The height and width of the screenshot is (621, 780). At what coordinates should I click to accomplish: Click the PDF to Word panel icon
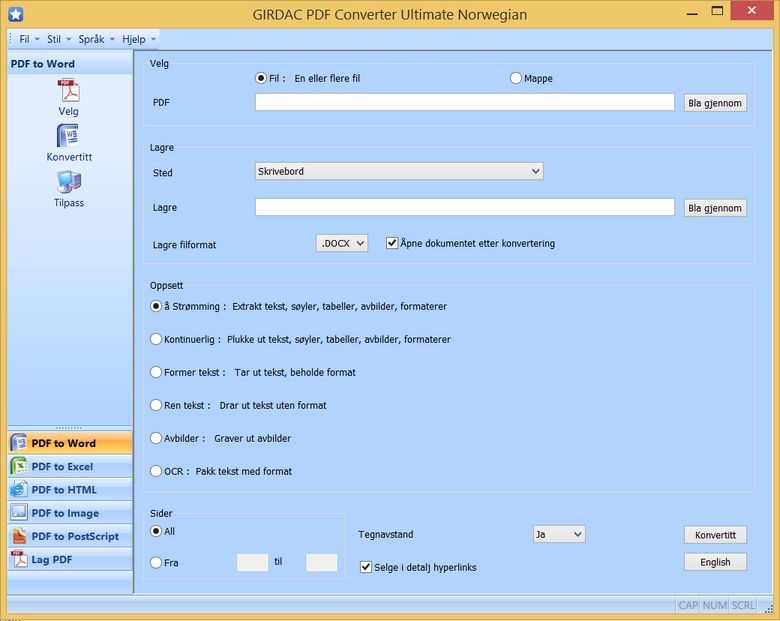click(x=19, y=443)
